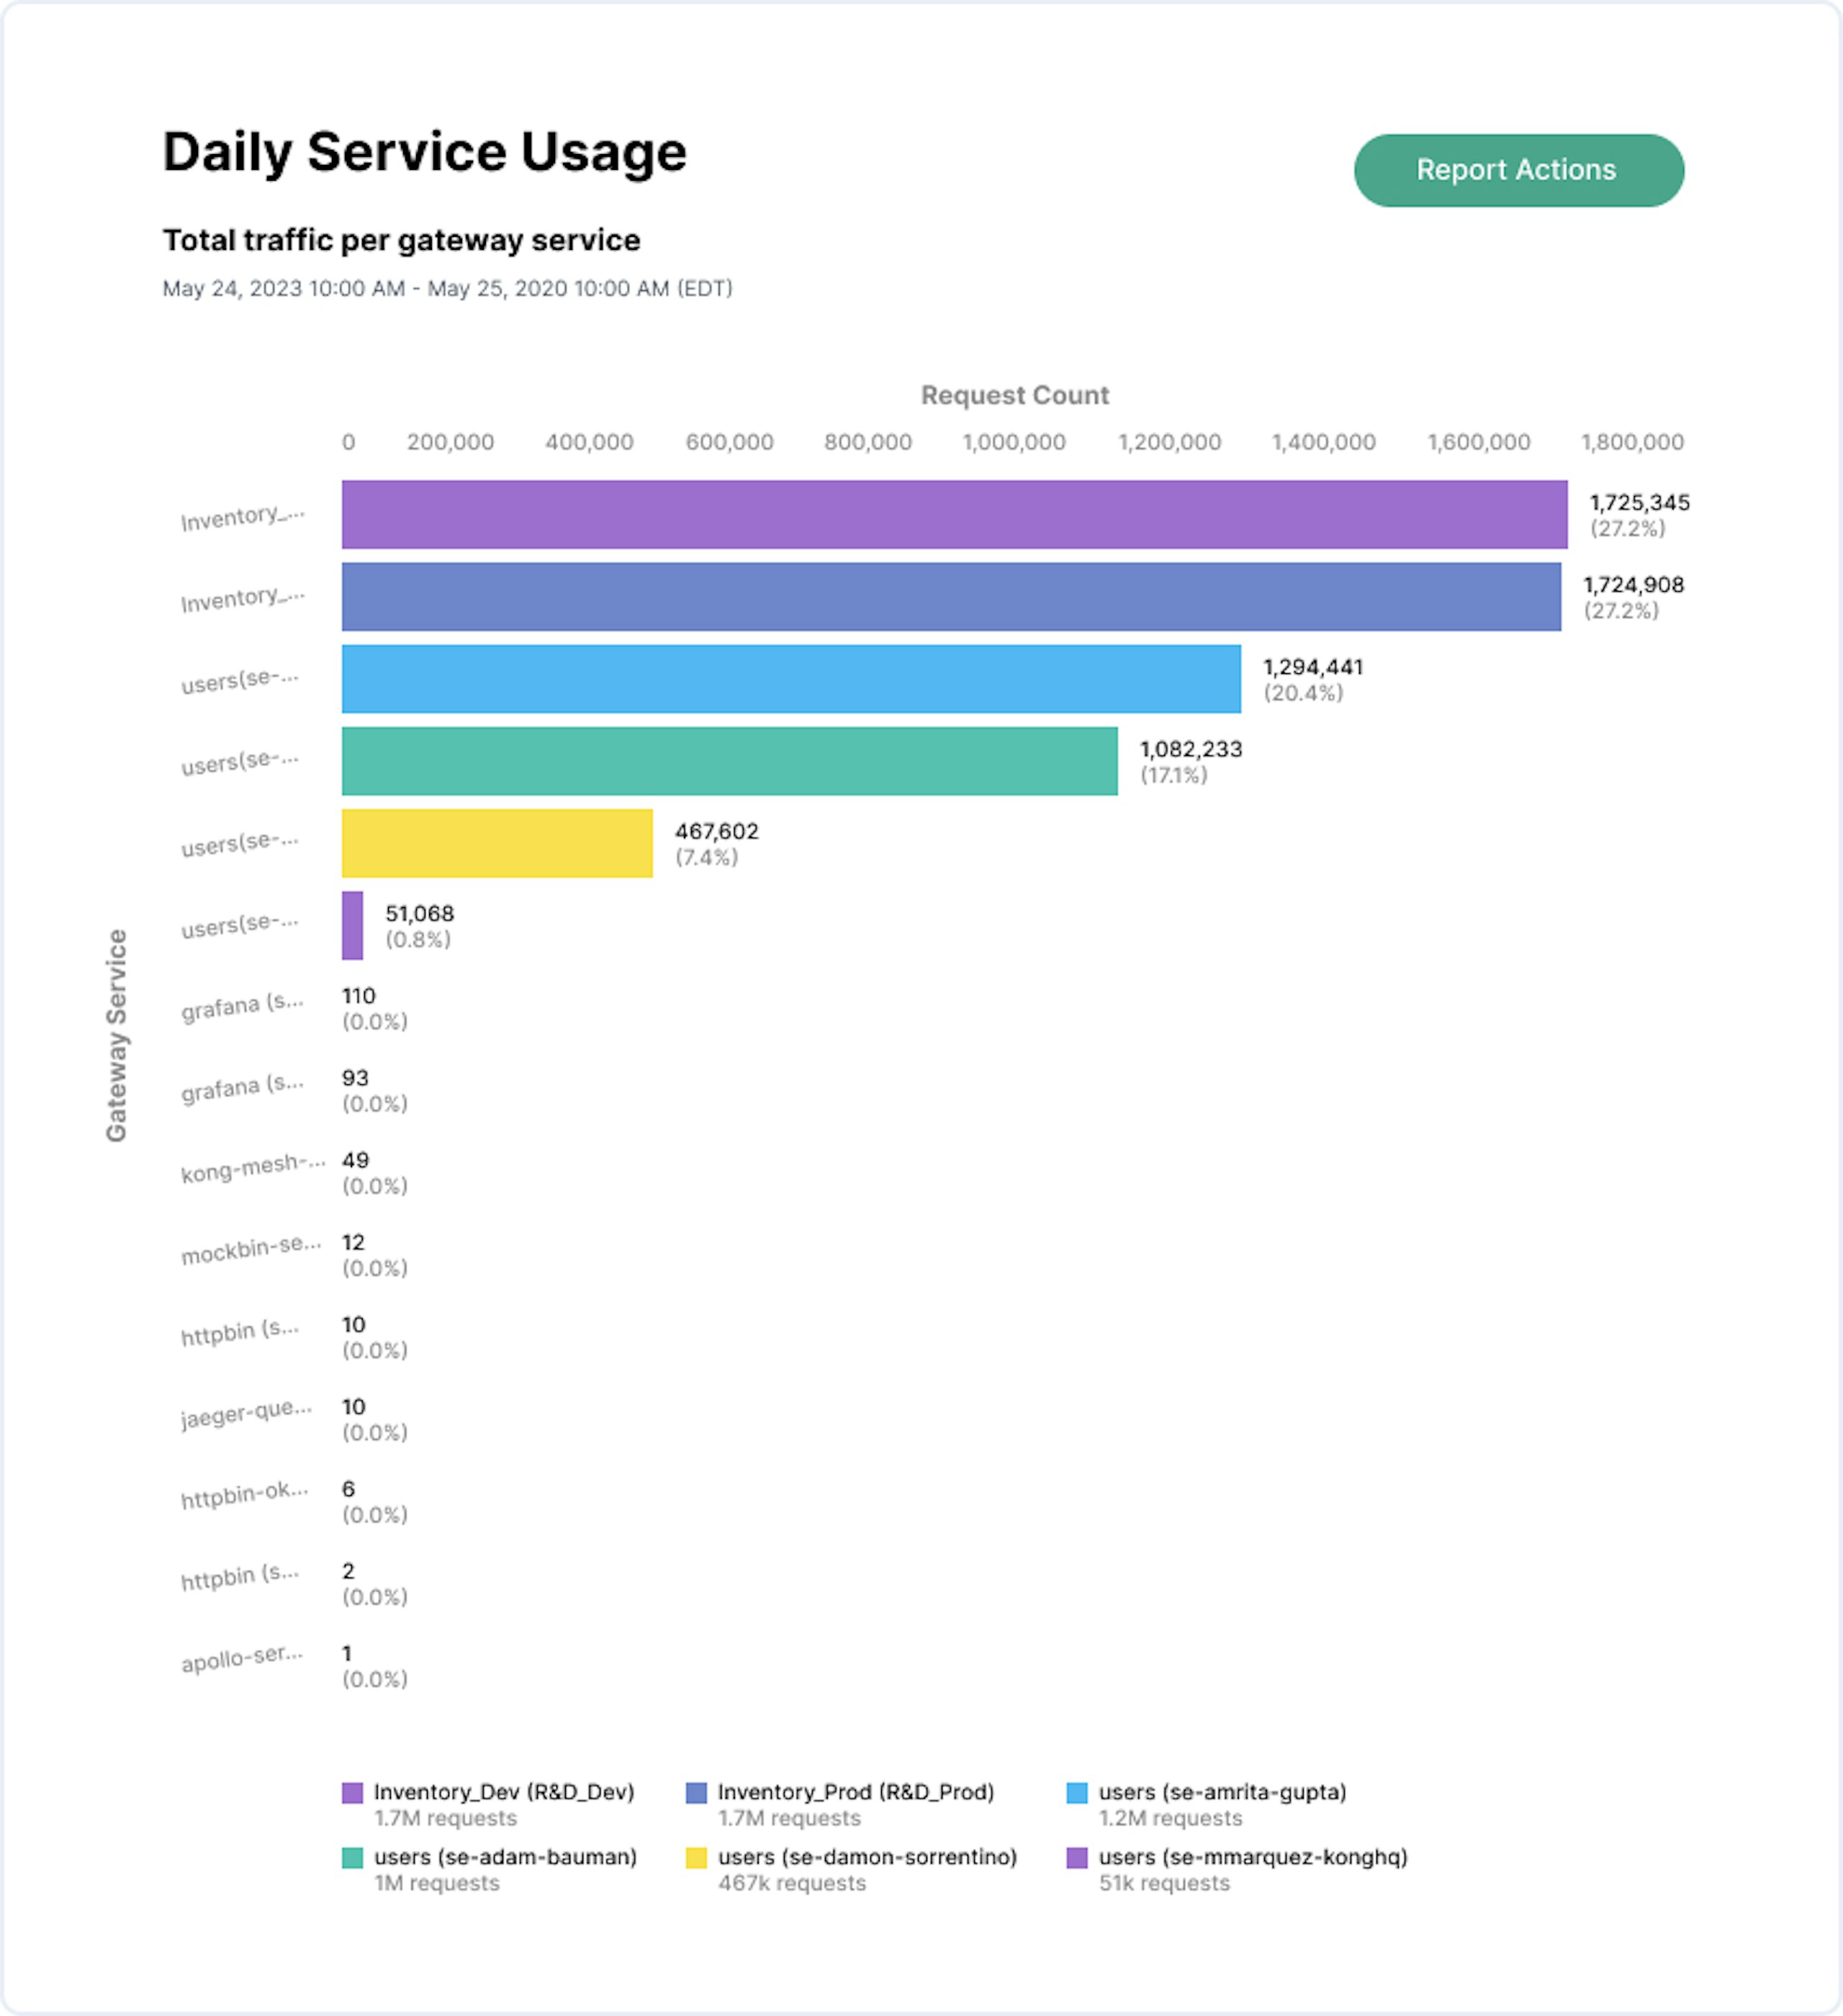Image resolution: width=1843 pixels, height=2016 pixels.
Task: Click the Report Actions button
Action: coord(1518,171)
